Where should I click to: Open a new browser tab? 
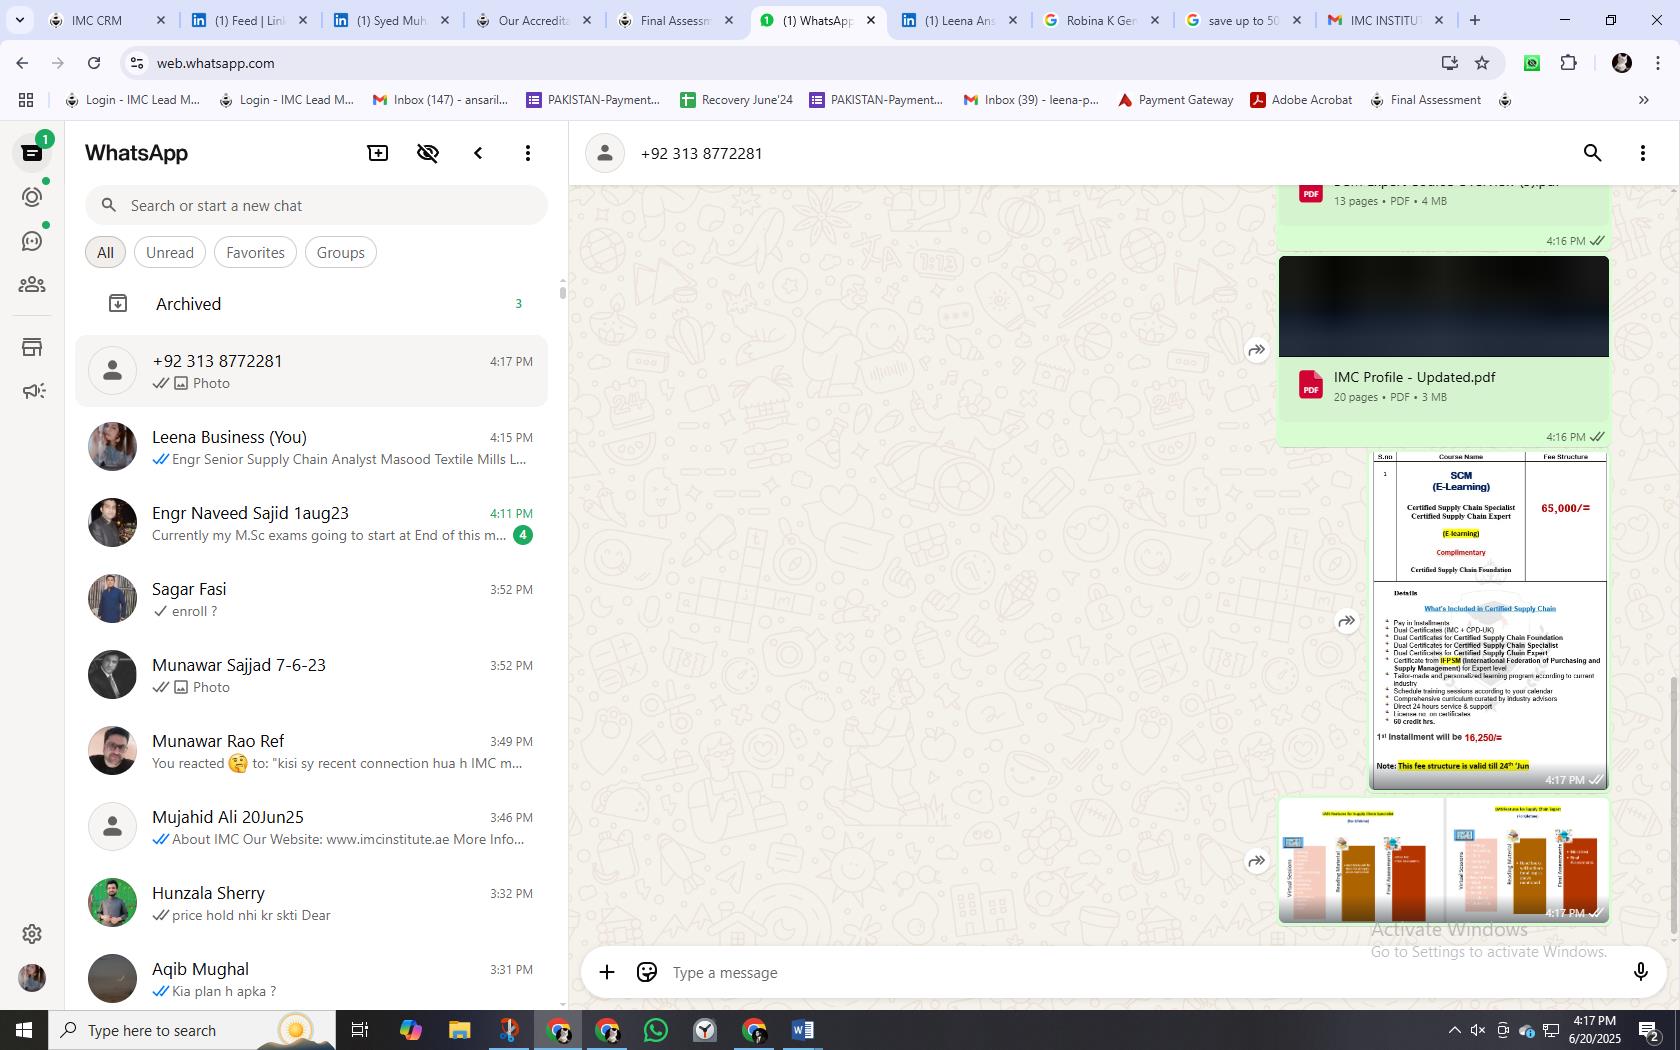click(1475, 20)
